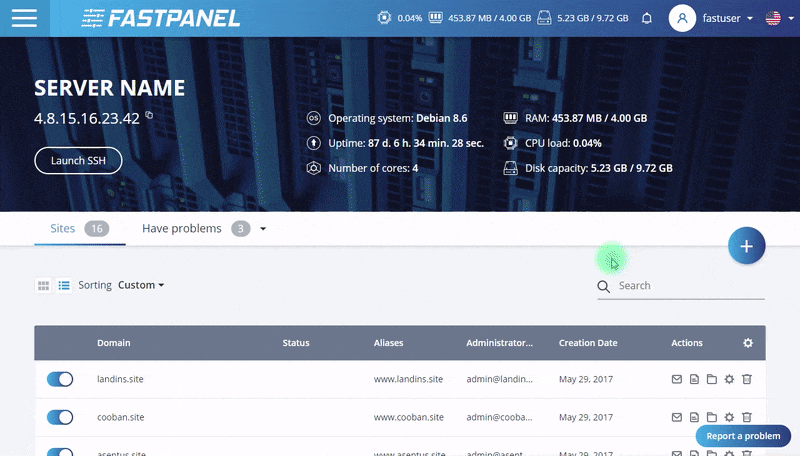The width and height of the screenshot is (800, 456).
Task: Select the Sites tab
Action: click(x=62, y=228)
